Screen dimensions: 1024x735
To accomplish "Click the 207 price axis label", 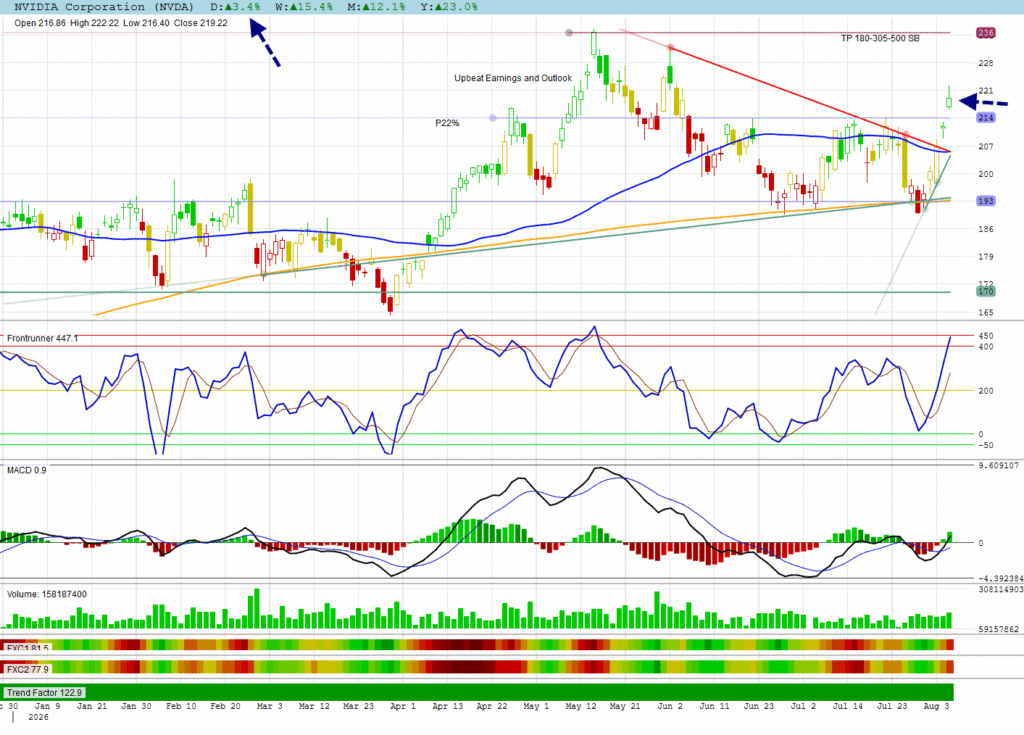I will 985,146.
